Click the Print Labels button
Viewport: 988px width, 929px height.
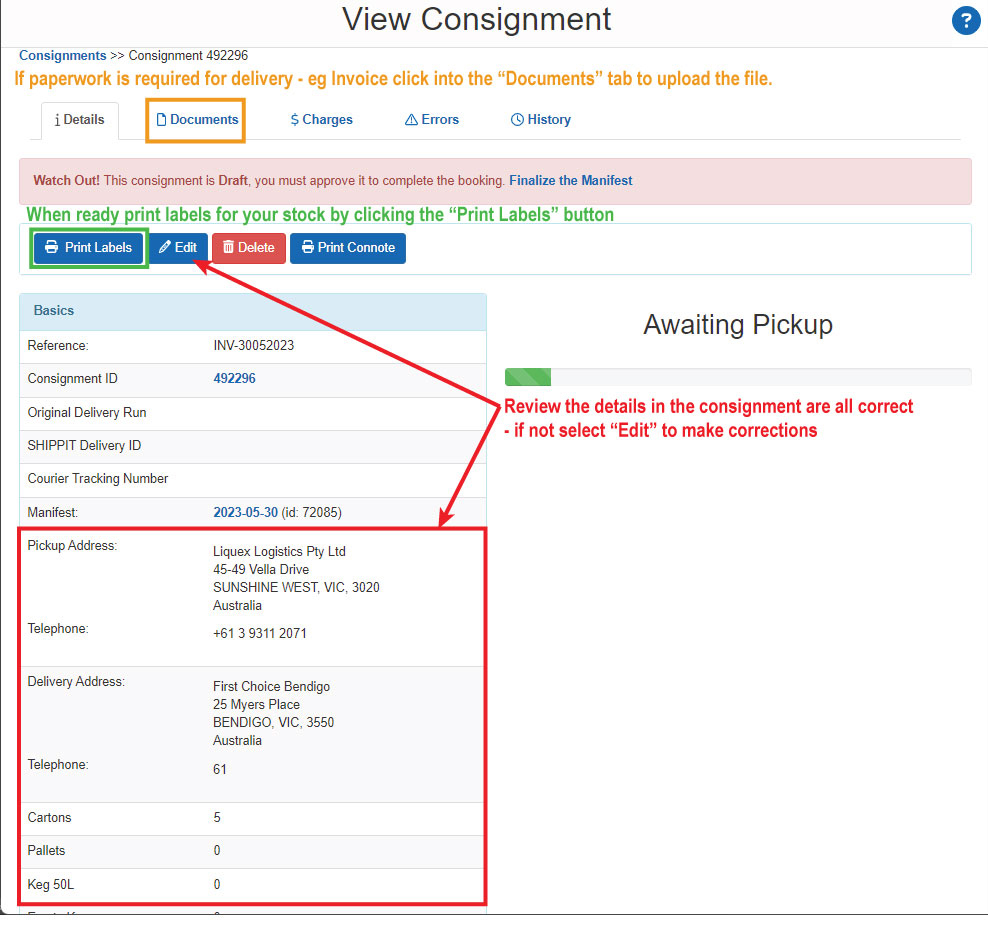(x=89, y=248)
